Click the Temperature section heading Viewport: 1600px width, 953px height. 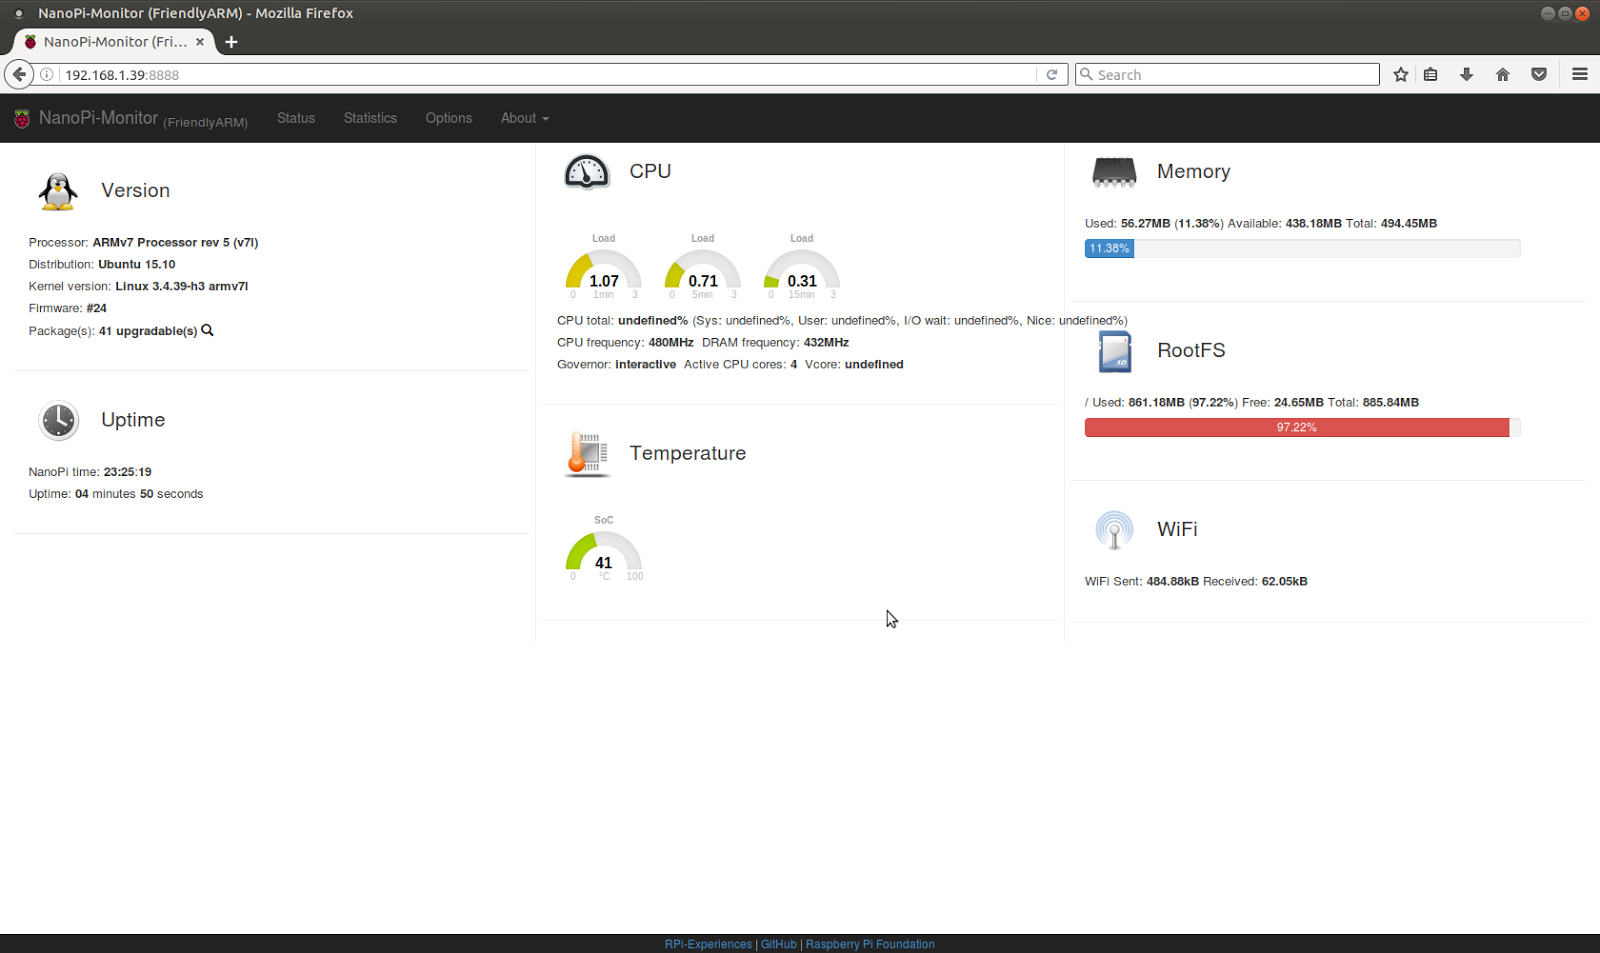pyautogui.click(x=688, y=454)
